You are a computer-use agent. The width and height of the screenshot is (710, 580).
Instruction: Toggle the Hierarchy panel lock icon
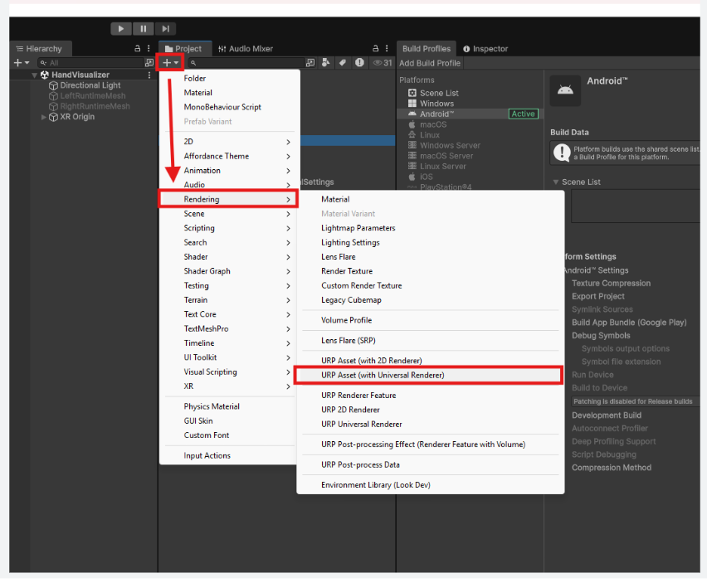tap(137, 48)
